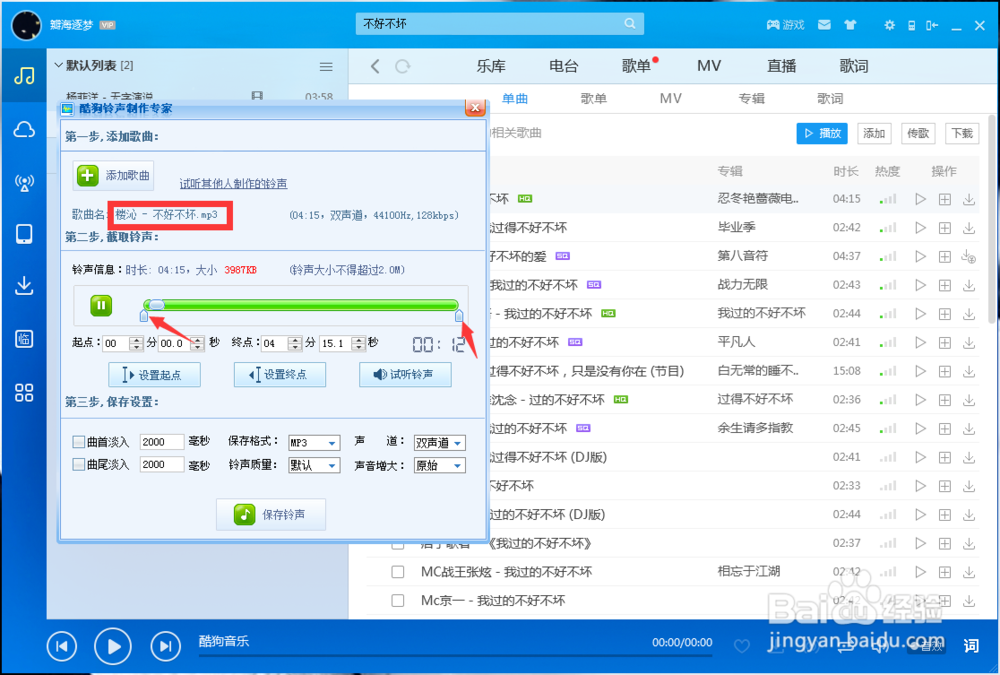Adjust the end second stepper
The image size is (1000, 675).
(359, 343)
